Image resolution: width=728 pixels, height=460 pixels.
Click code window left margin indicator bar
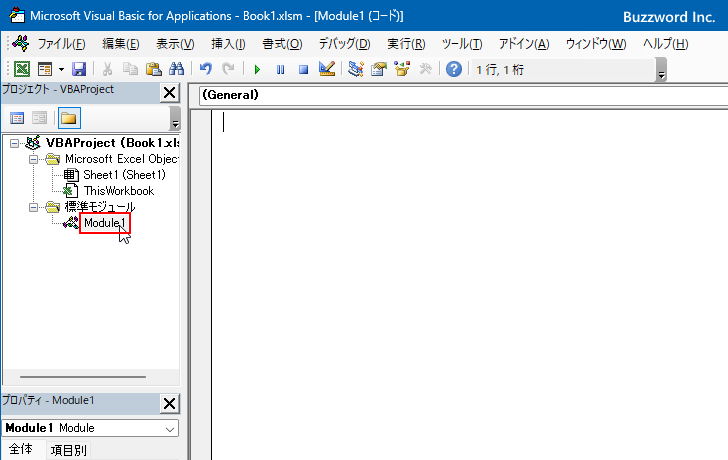(x=201, y=285)
